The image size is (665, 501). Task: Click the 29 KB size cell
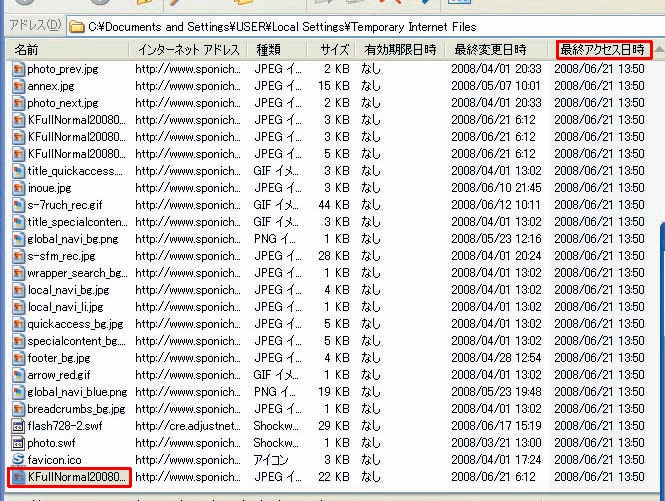334,425
